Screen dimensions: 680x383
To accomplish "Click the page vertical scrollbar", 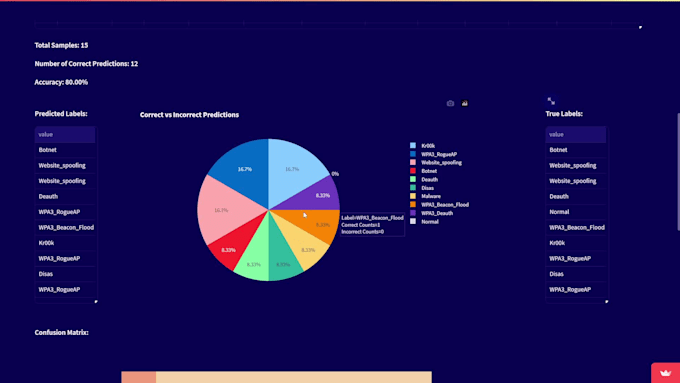I will coord(678,171).
